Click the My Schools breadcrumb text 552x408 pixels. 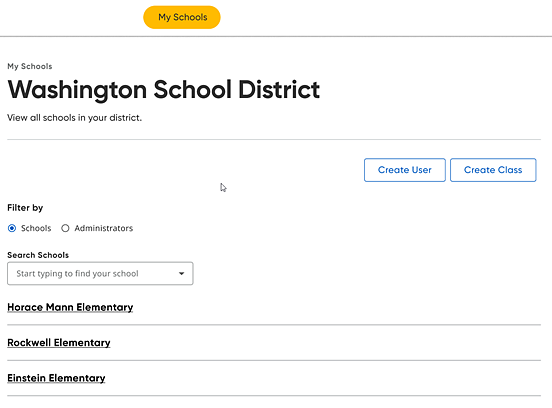[x=30, y=66]
